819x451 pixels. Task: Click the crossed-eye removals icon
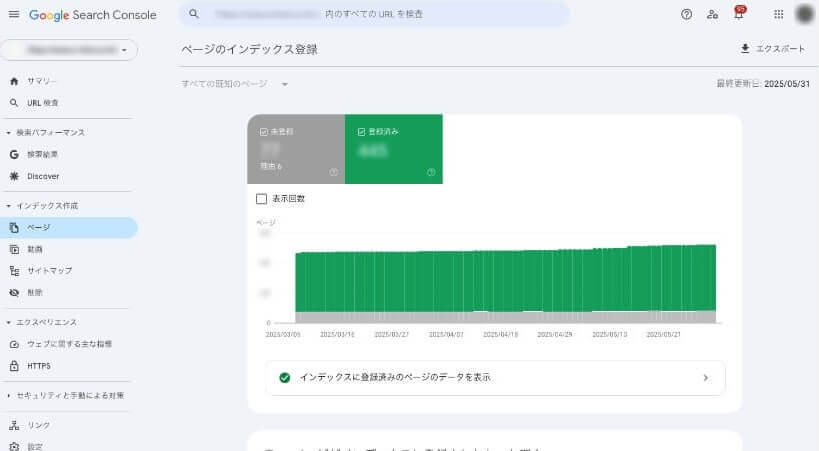click(14, 293)
